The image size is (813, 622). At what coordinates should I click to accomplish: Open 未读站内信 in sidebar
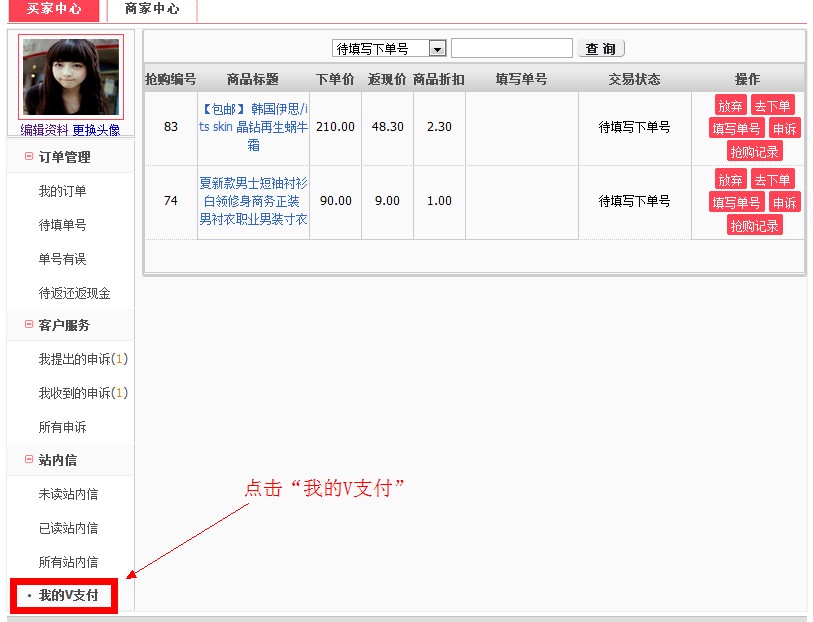click(x=68, y=494)
